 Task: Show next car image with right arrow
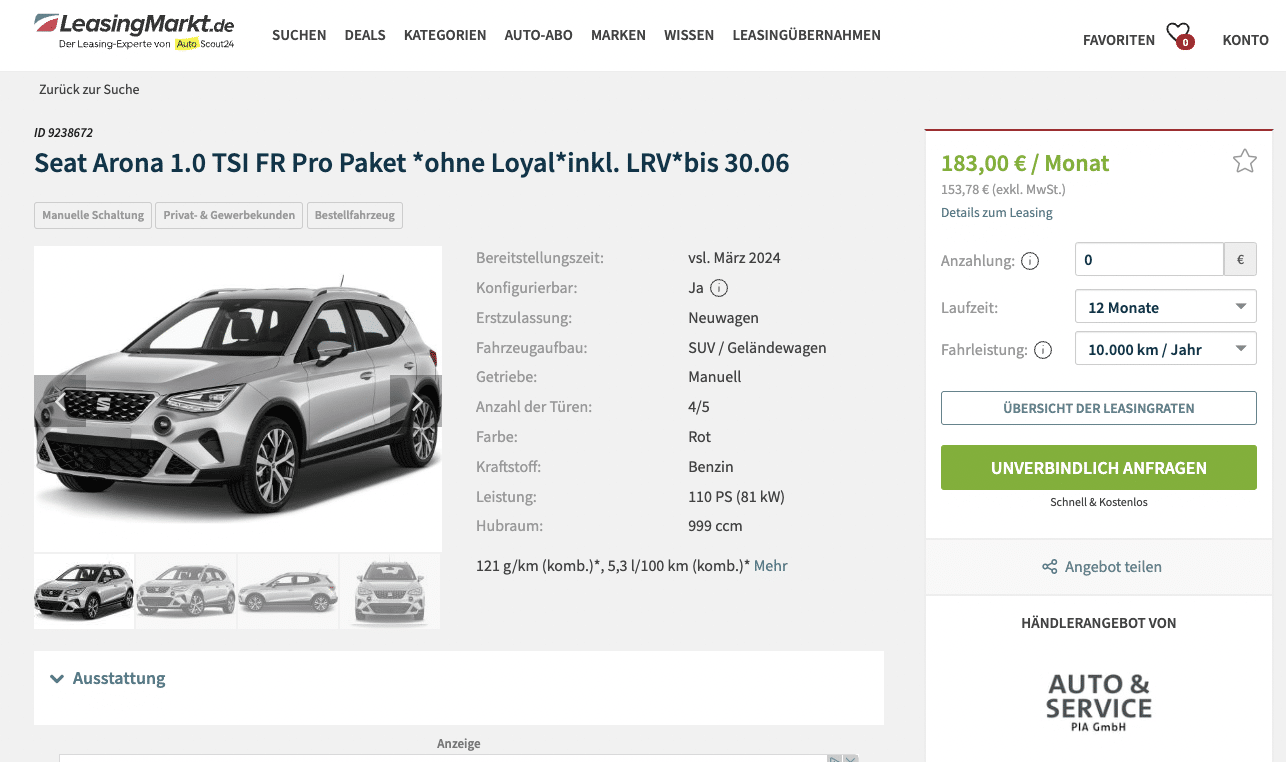coord(416,401)
